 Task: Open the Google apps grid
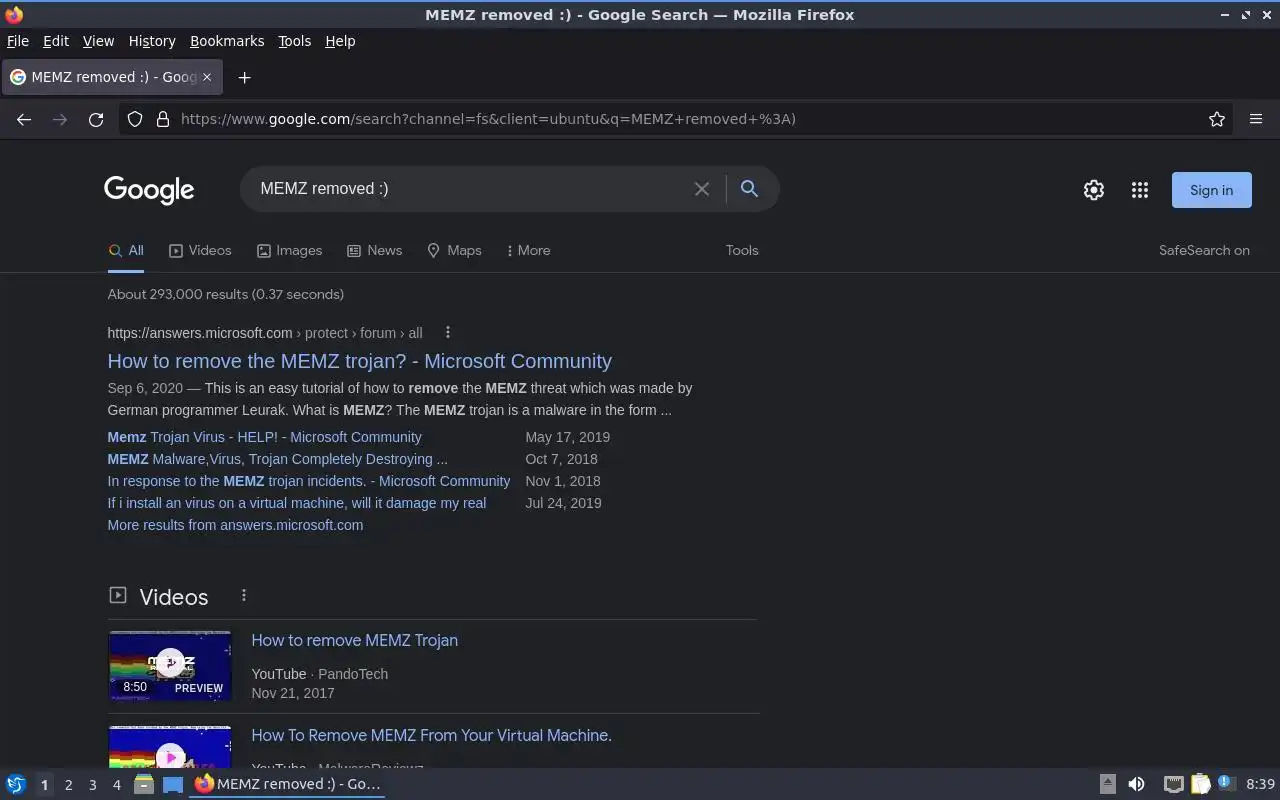(x=1140, y=190)
